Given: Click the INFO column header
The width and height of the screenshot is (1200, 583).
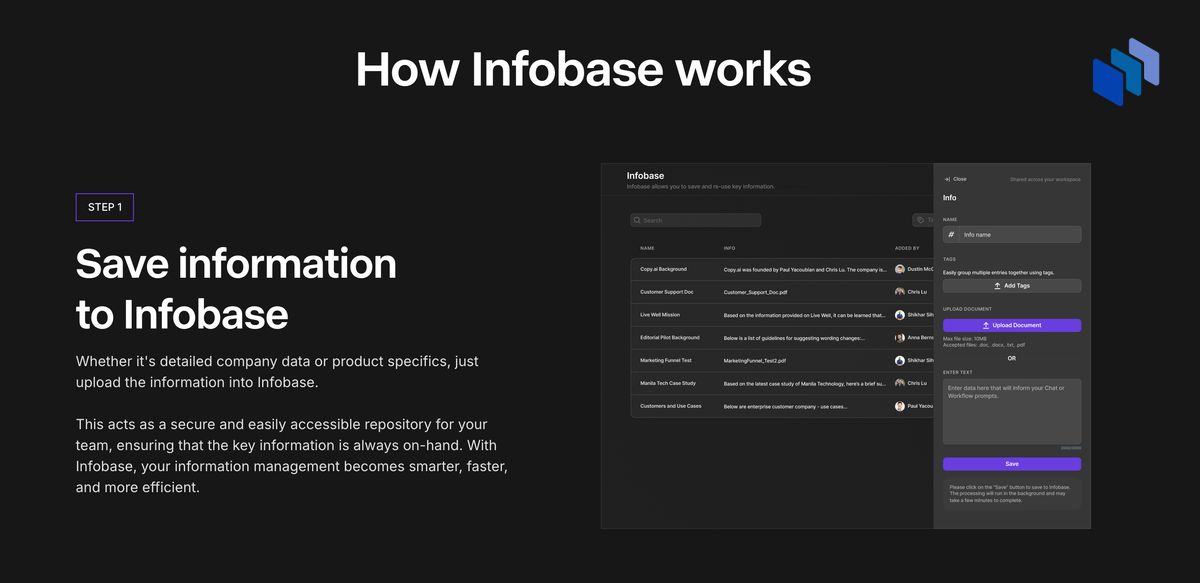Looking at the screenshot, I should pos(729,248).
